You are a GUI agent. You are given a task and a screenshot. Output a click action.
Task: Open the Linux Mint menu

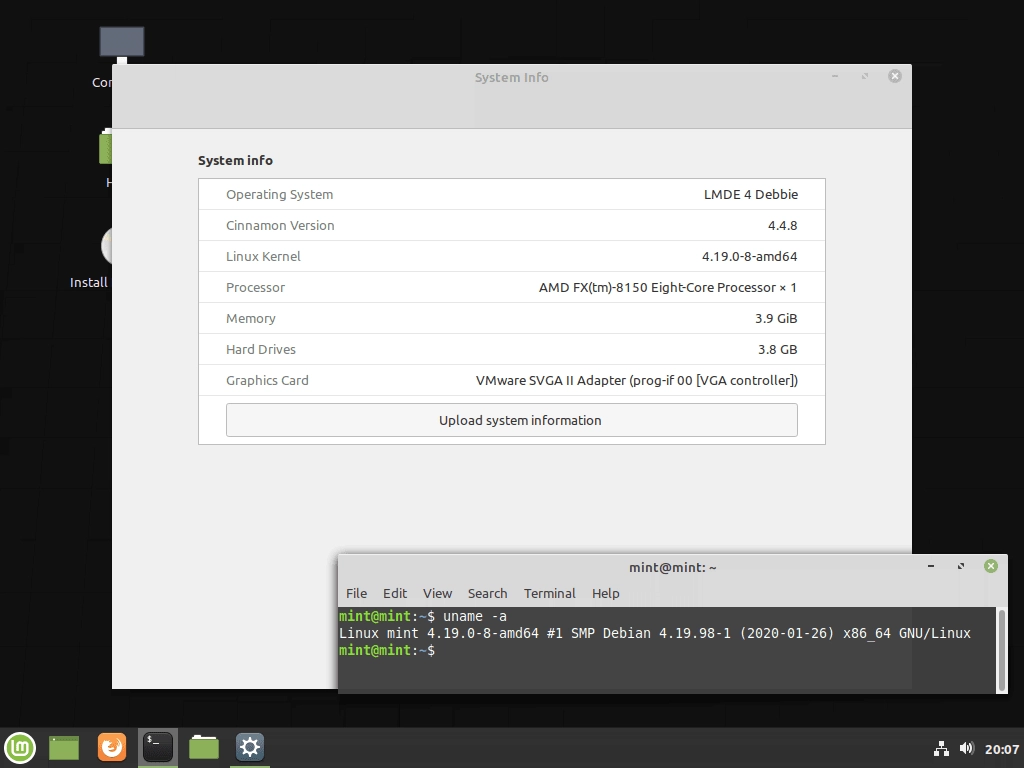click(x=20, y=747)
